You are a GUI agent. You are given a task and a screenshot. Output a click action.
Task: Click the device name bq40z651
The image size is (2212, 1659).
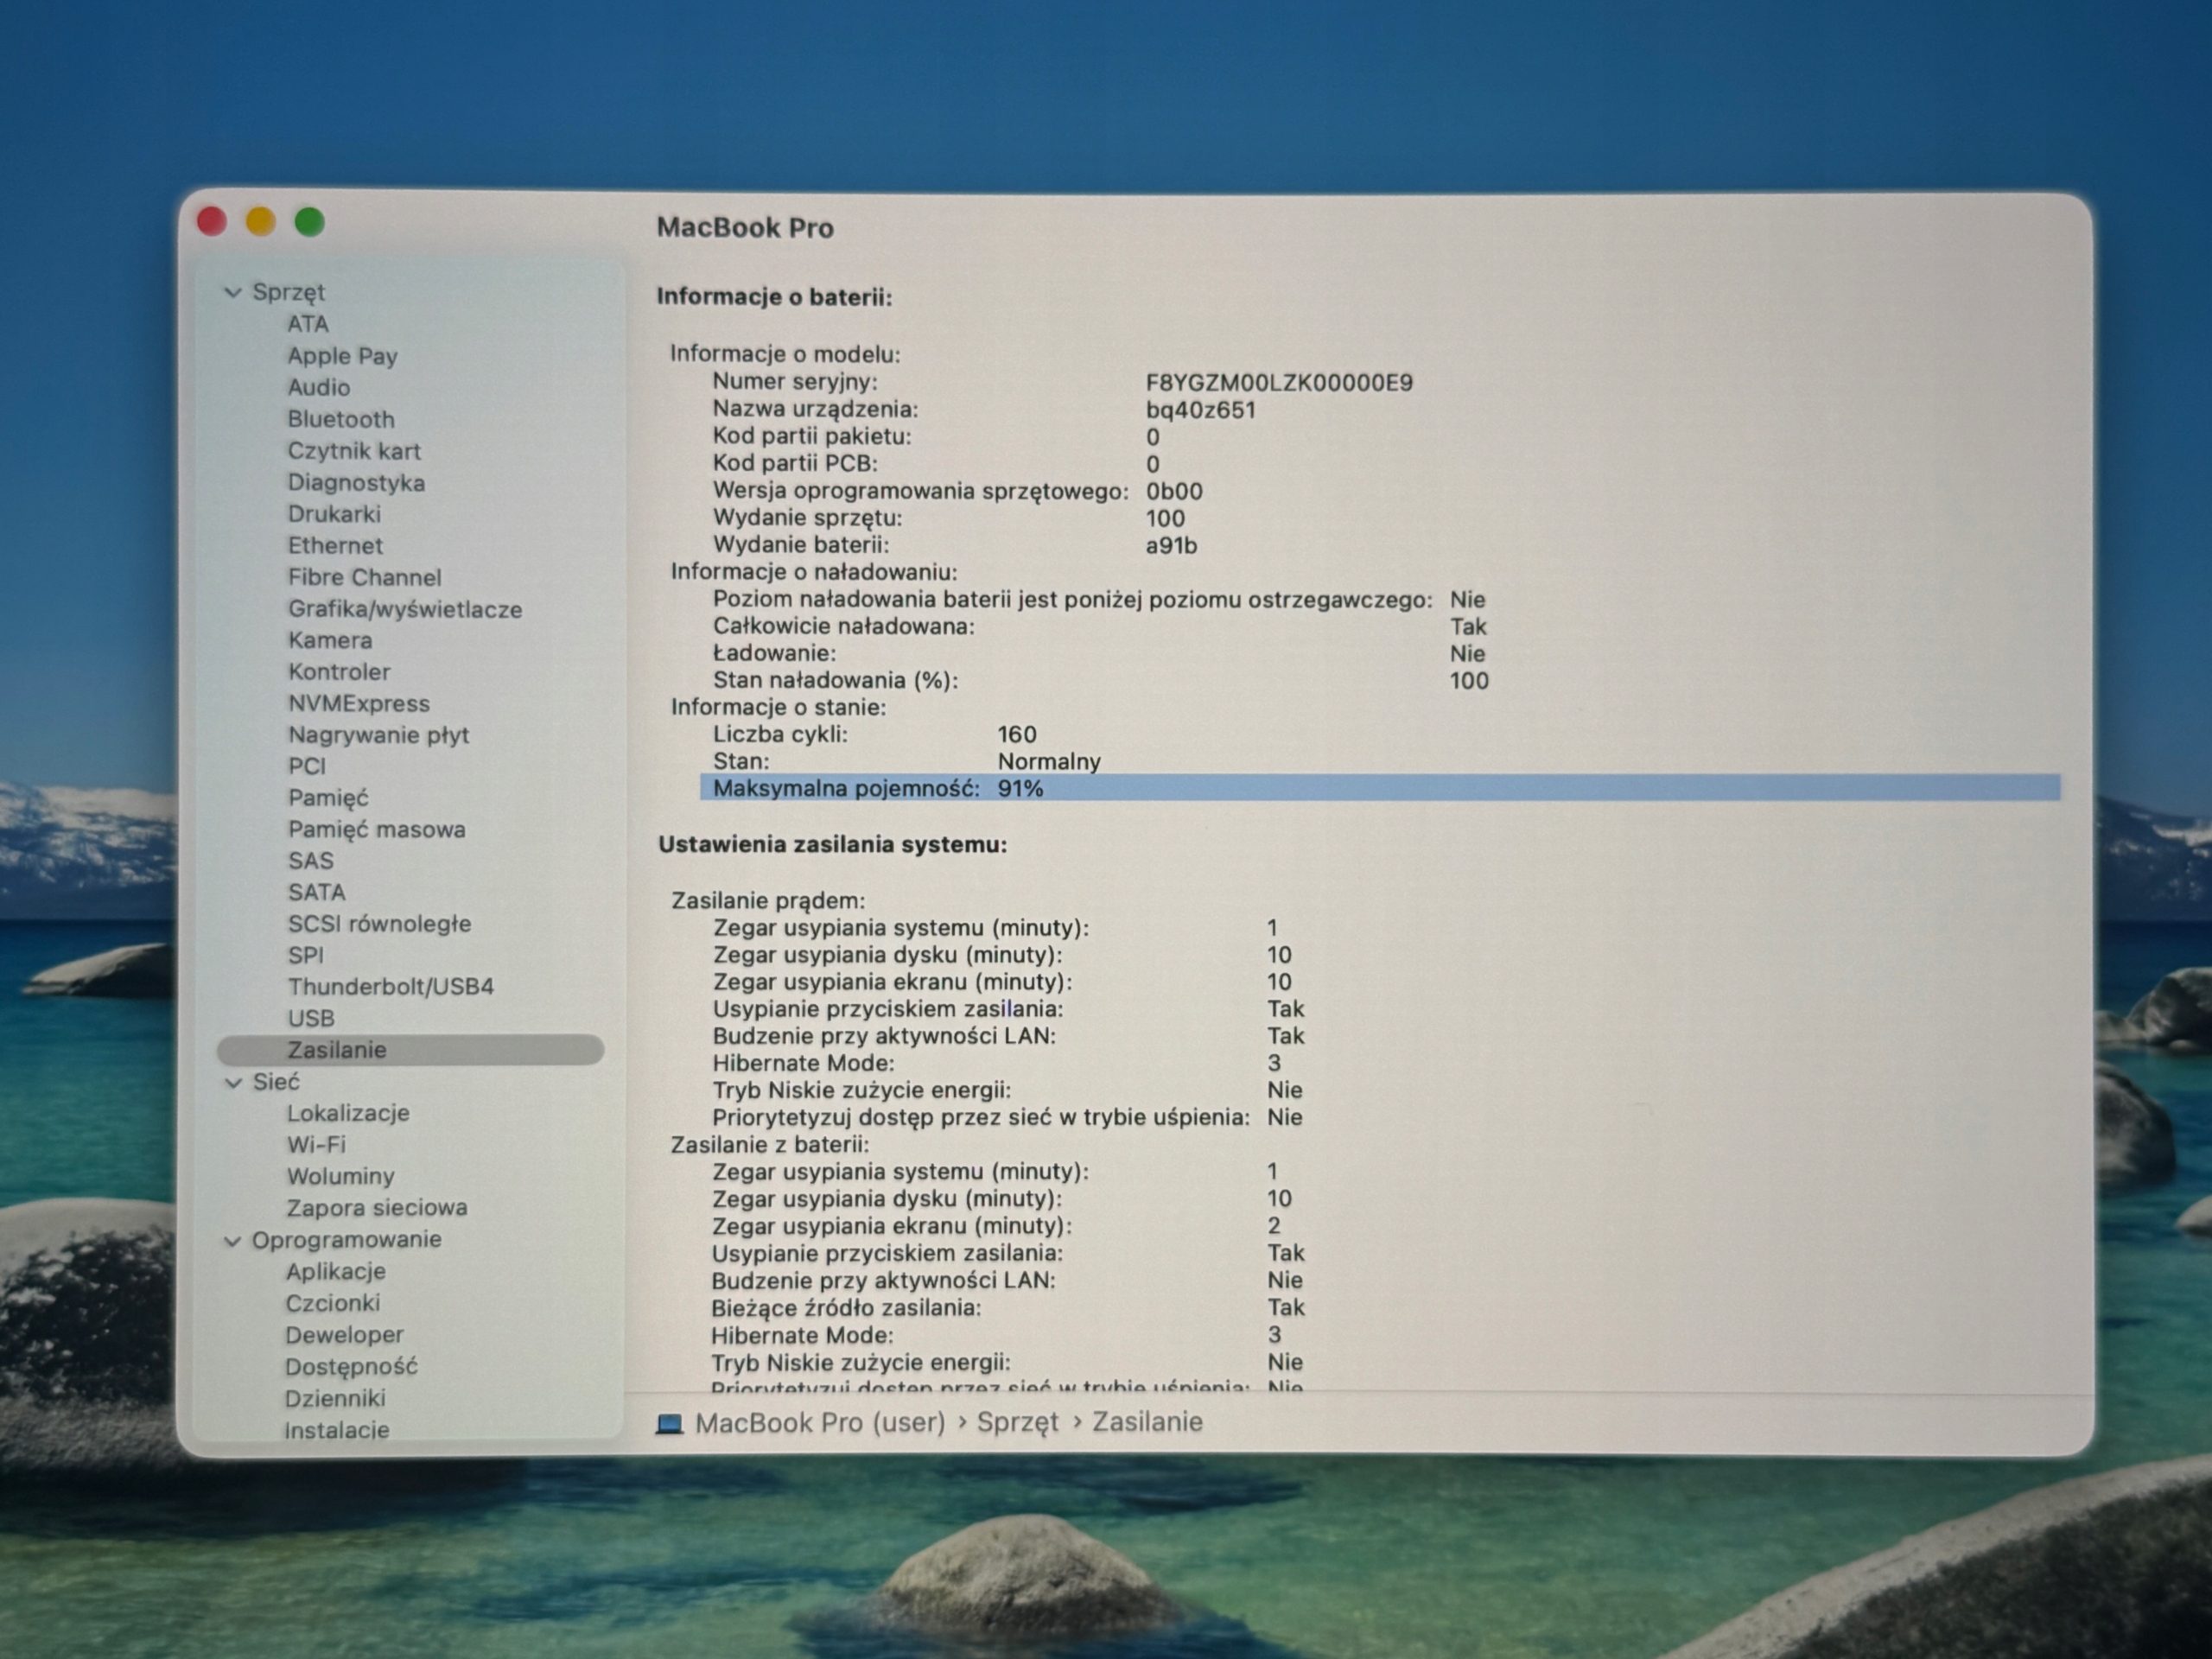coord(1200,410)
